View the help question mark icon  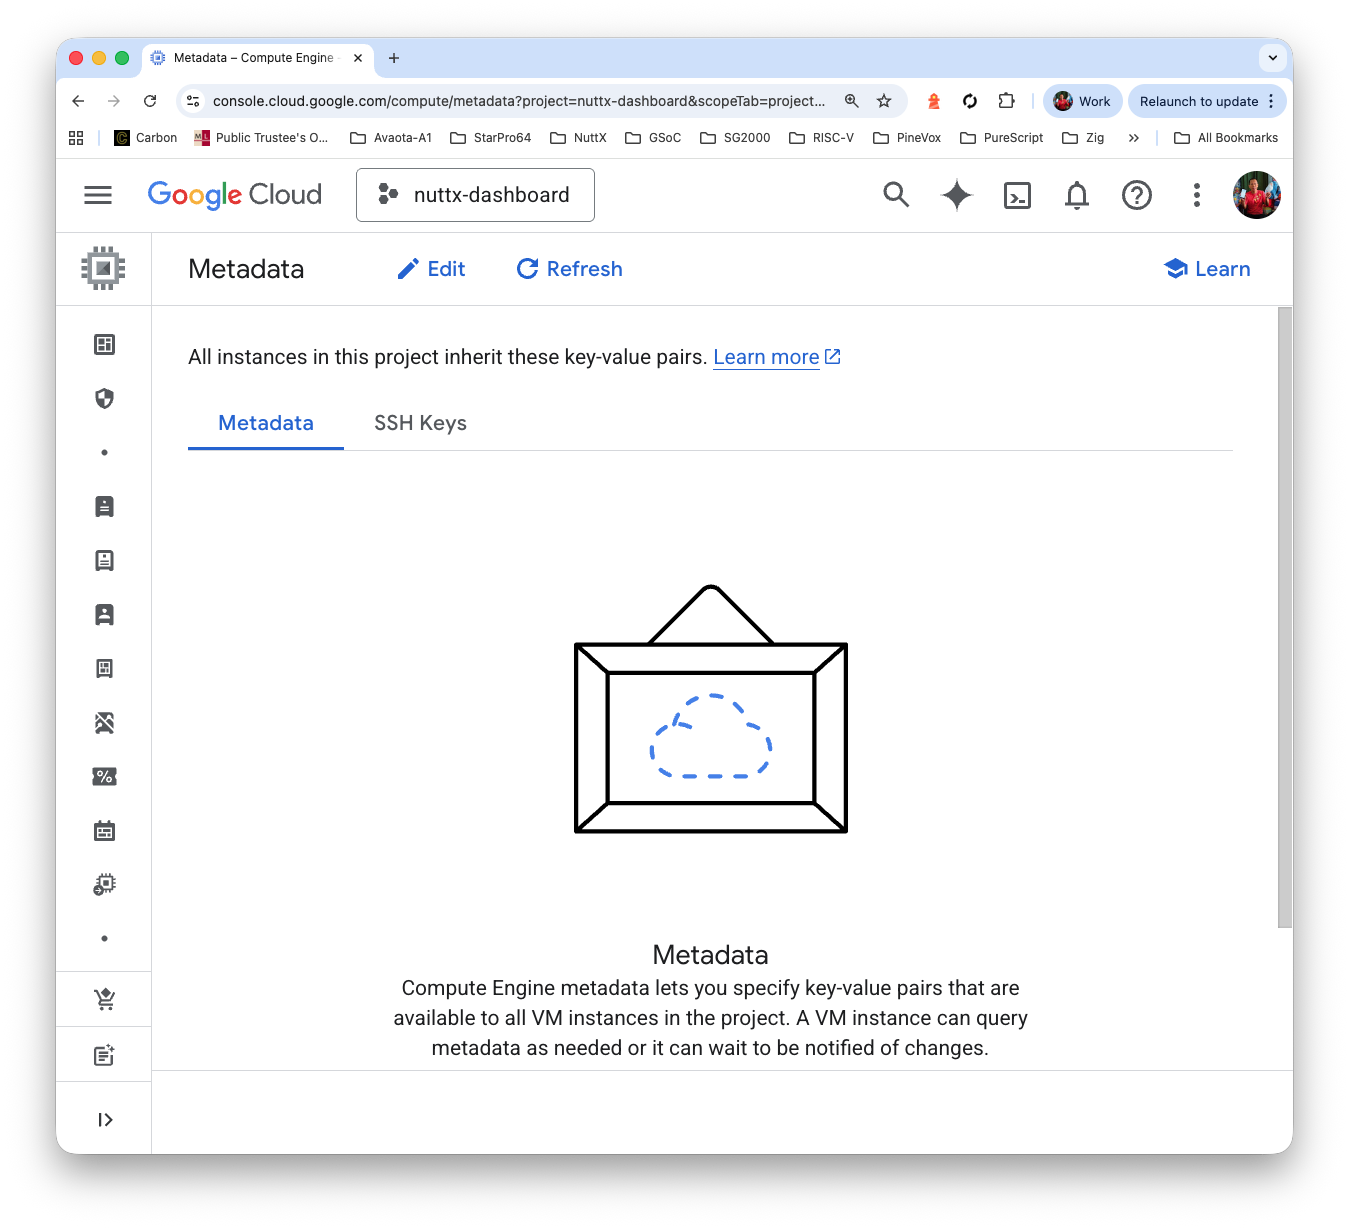[1136, 195]
